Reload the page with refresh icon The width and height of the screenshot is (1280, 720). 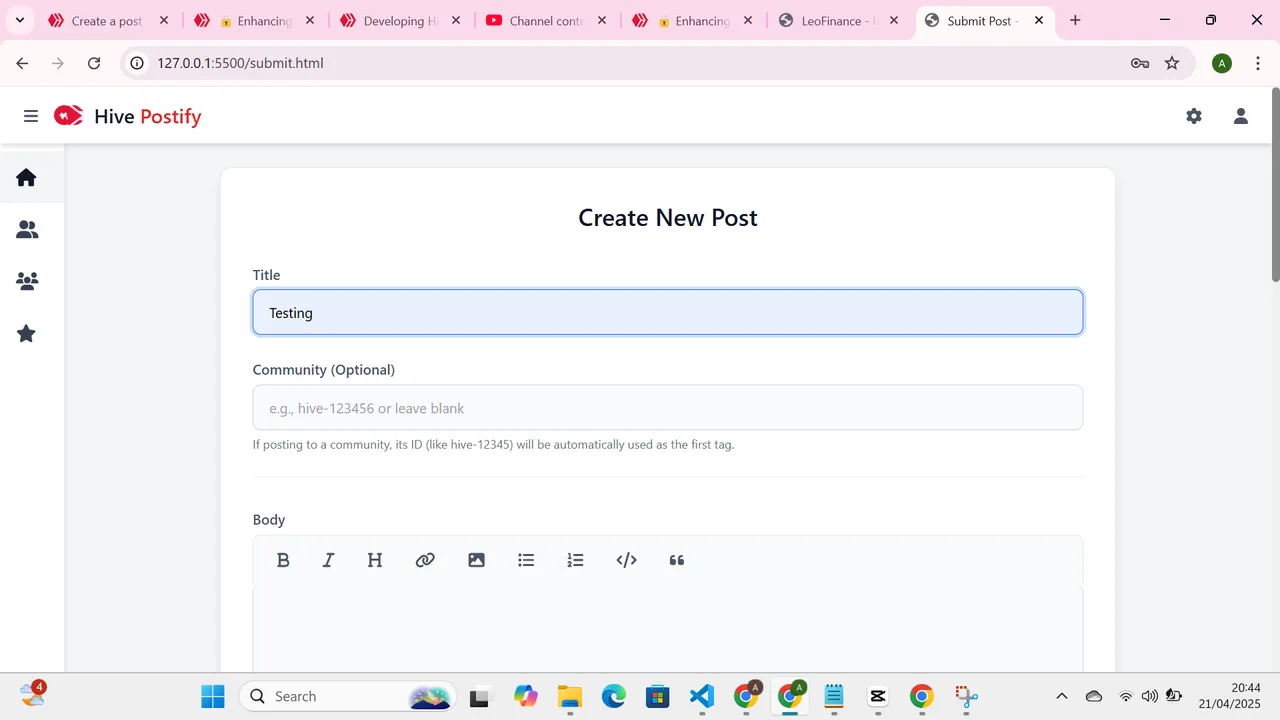pyautogui.click(x=94, y=63)
